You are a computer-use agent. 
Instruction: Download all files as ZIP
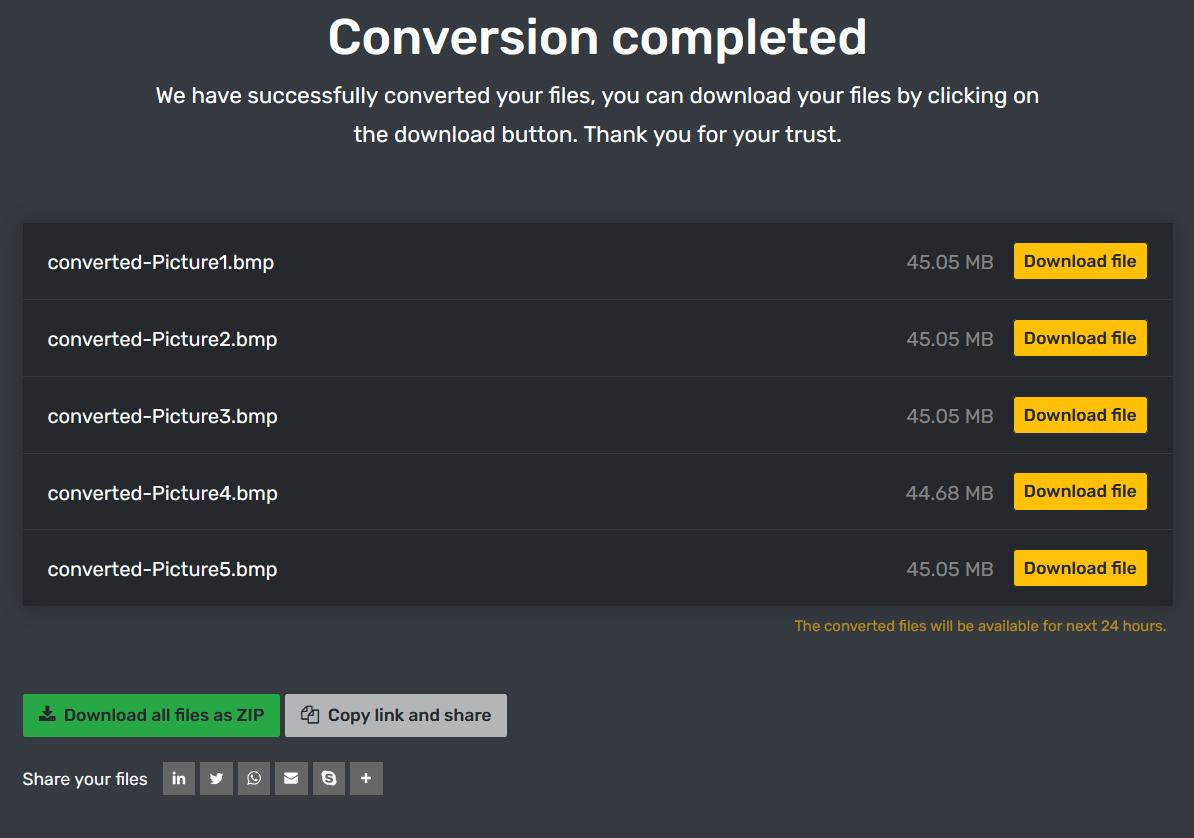[151, 715]
